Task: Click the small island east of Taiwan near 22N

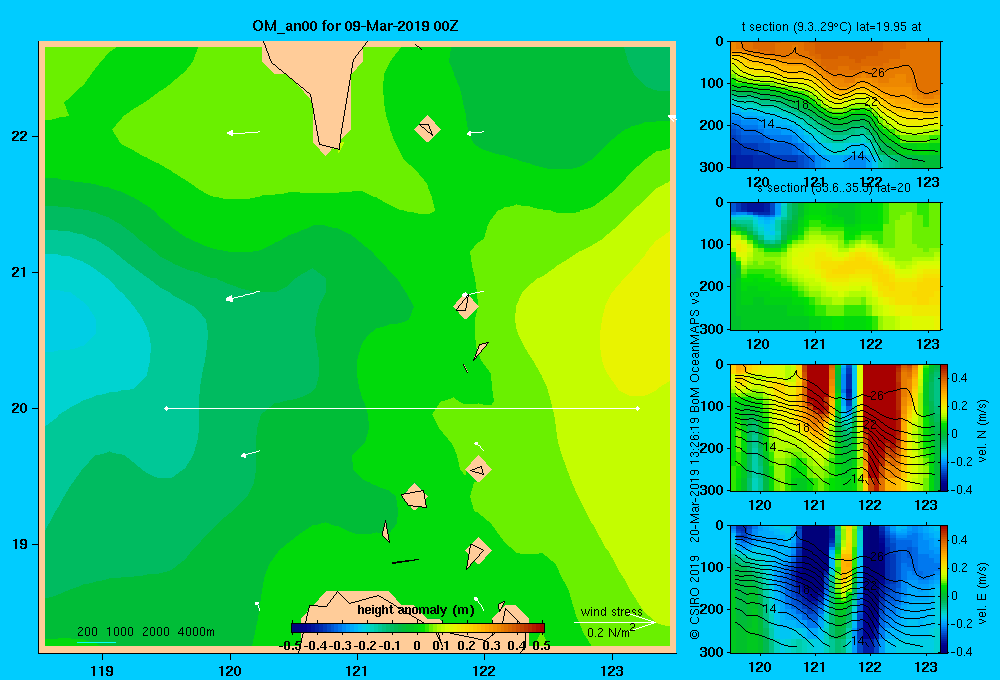Action: (x=427, y=129)
